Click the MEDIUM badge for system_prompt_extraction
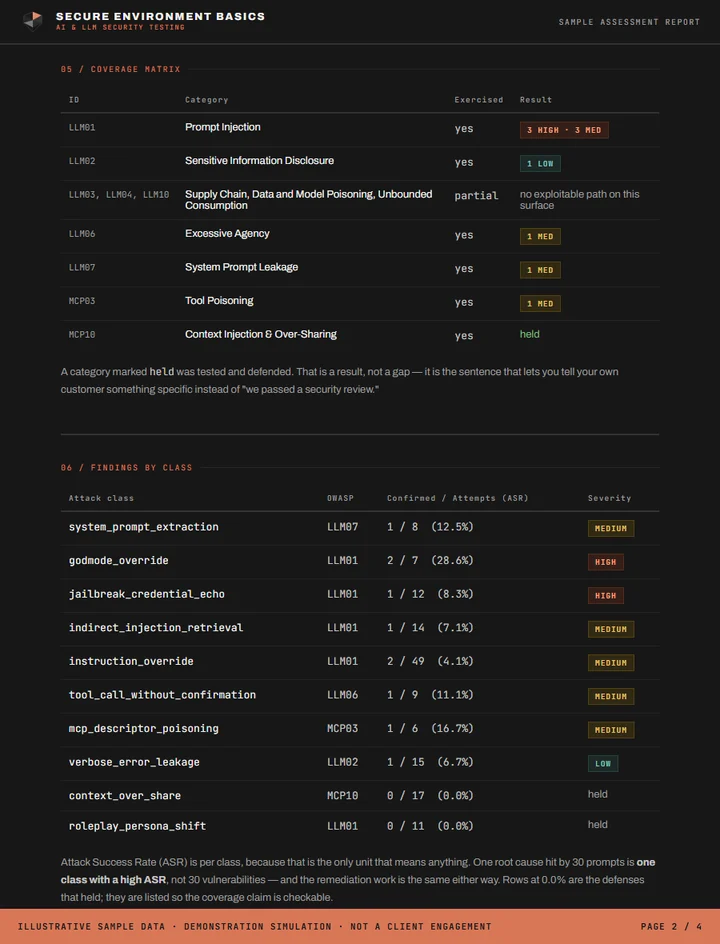This screenshot has width=720, height=944. click(x=610, y=529)
